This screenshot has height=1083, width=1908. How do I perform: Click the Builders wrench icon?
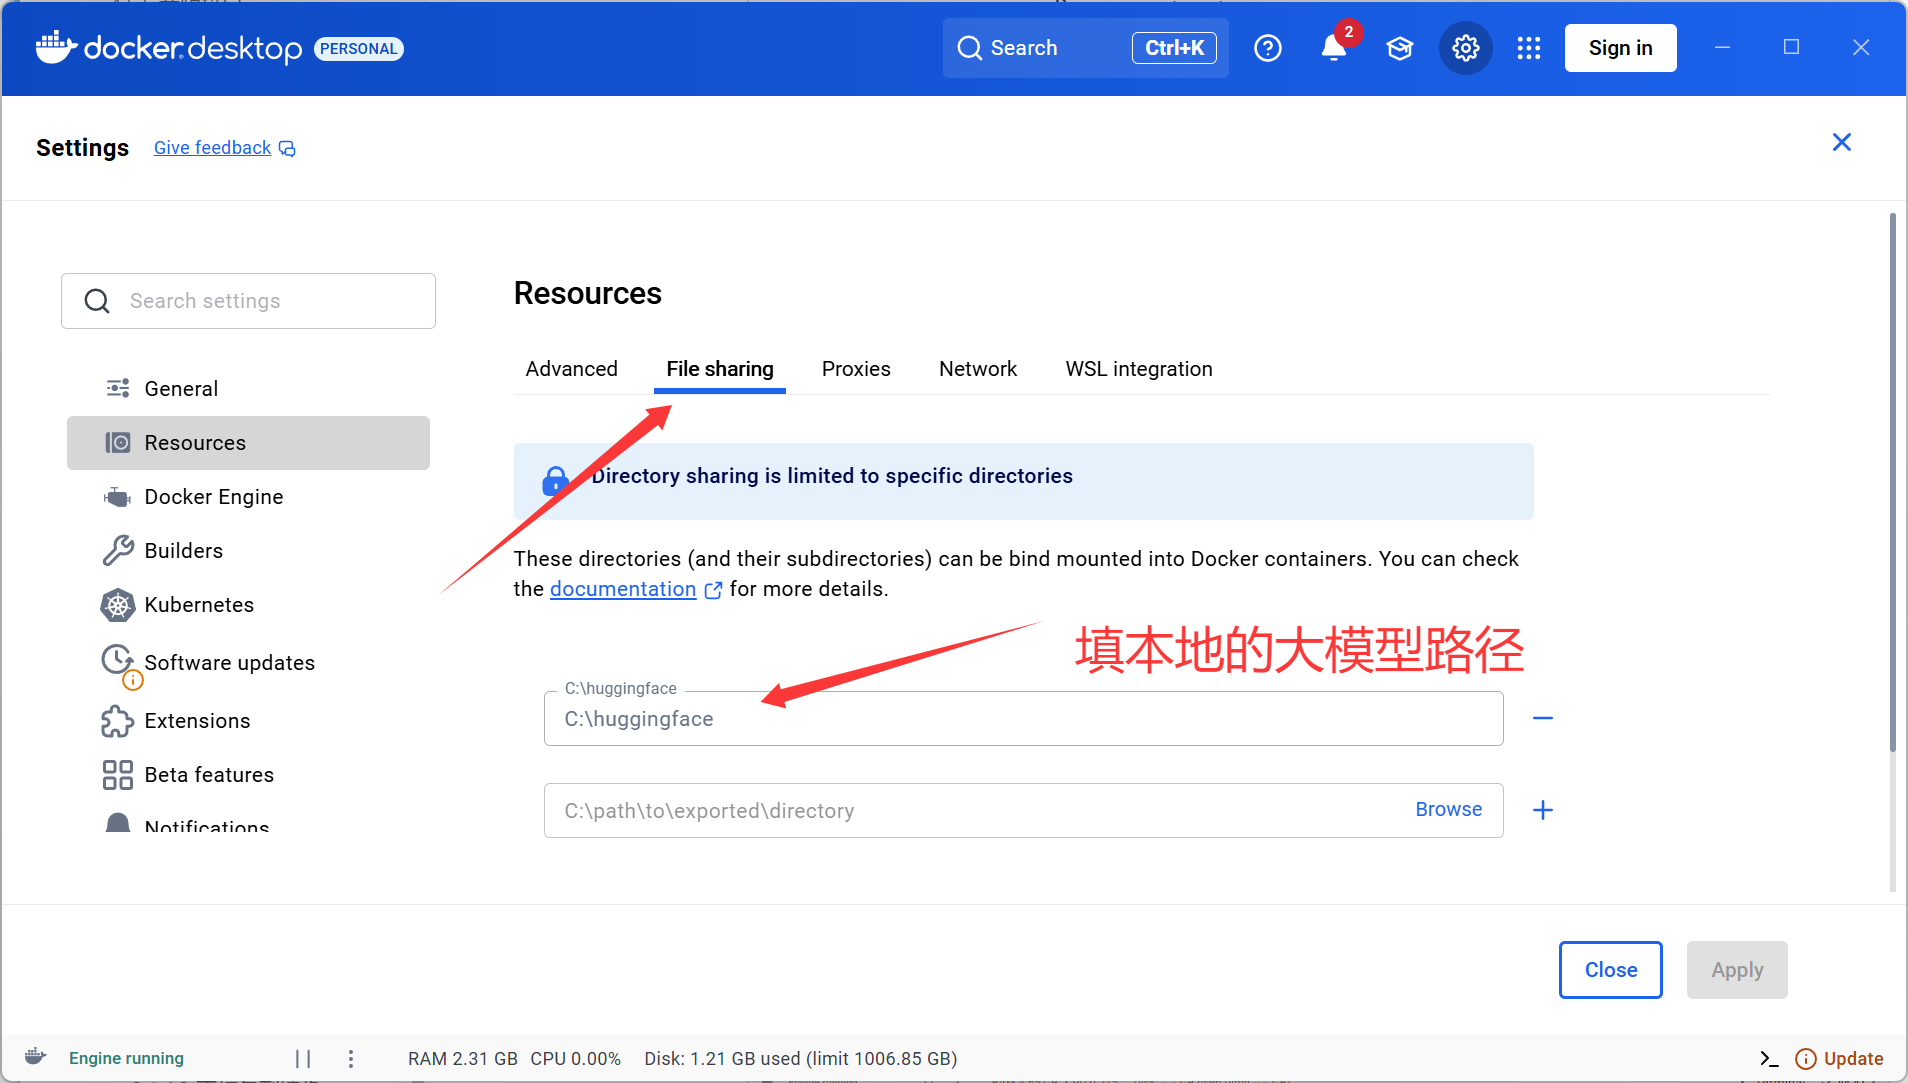point(118,550)
